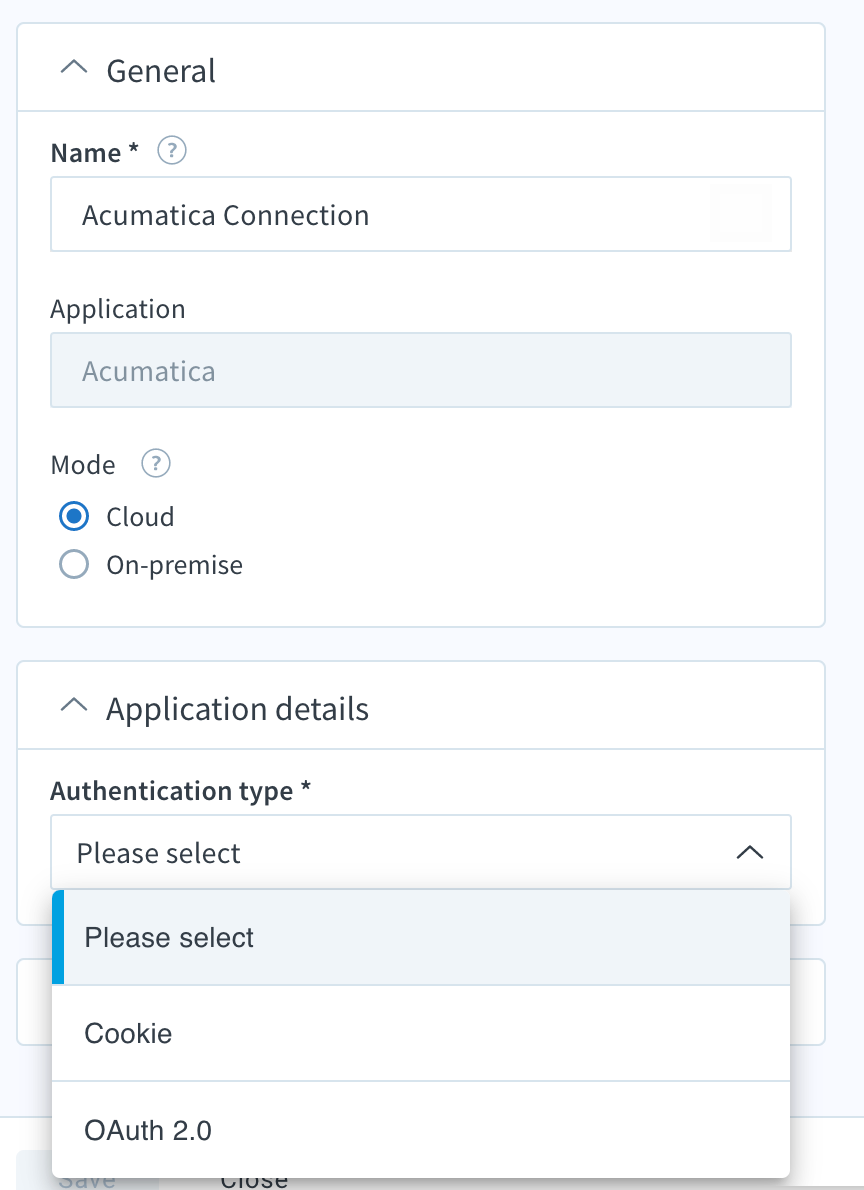The width and height of the screenshot is (864, 1190).
Task: Click the Authentication type label
Action: pyautogui.click(x=181, y=791)
